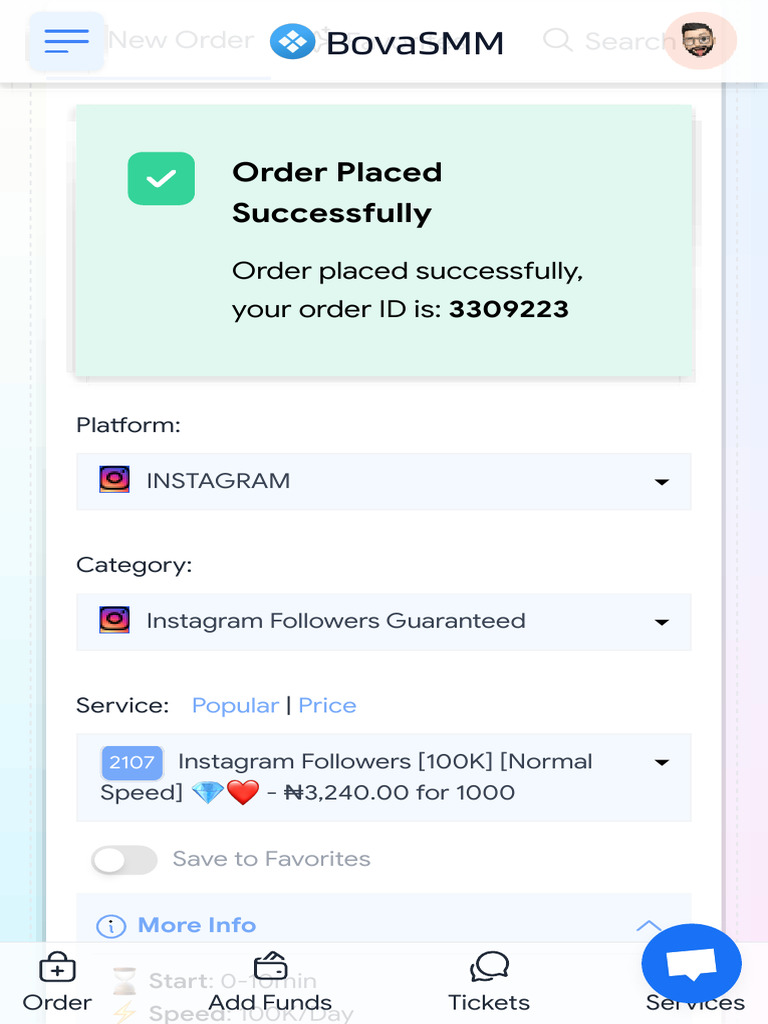Click the BovaSMM logo
The image size is (768, 1024).
(x=387, y=42)
